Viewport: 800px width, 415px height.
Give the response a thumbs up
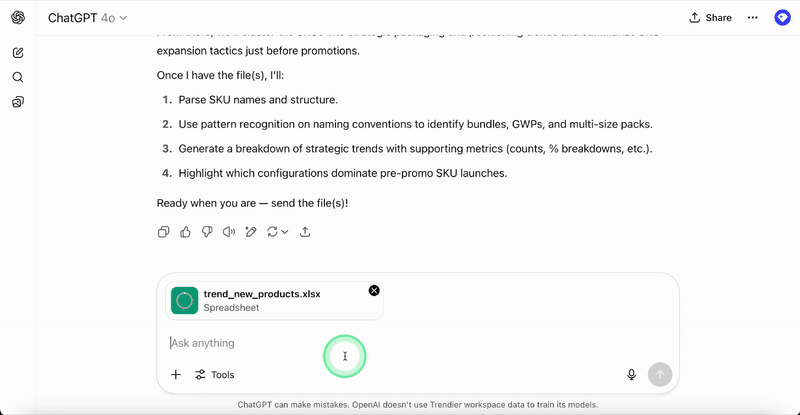point(185,232)
